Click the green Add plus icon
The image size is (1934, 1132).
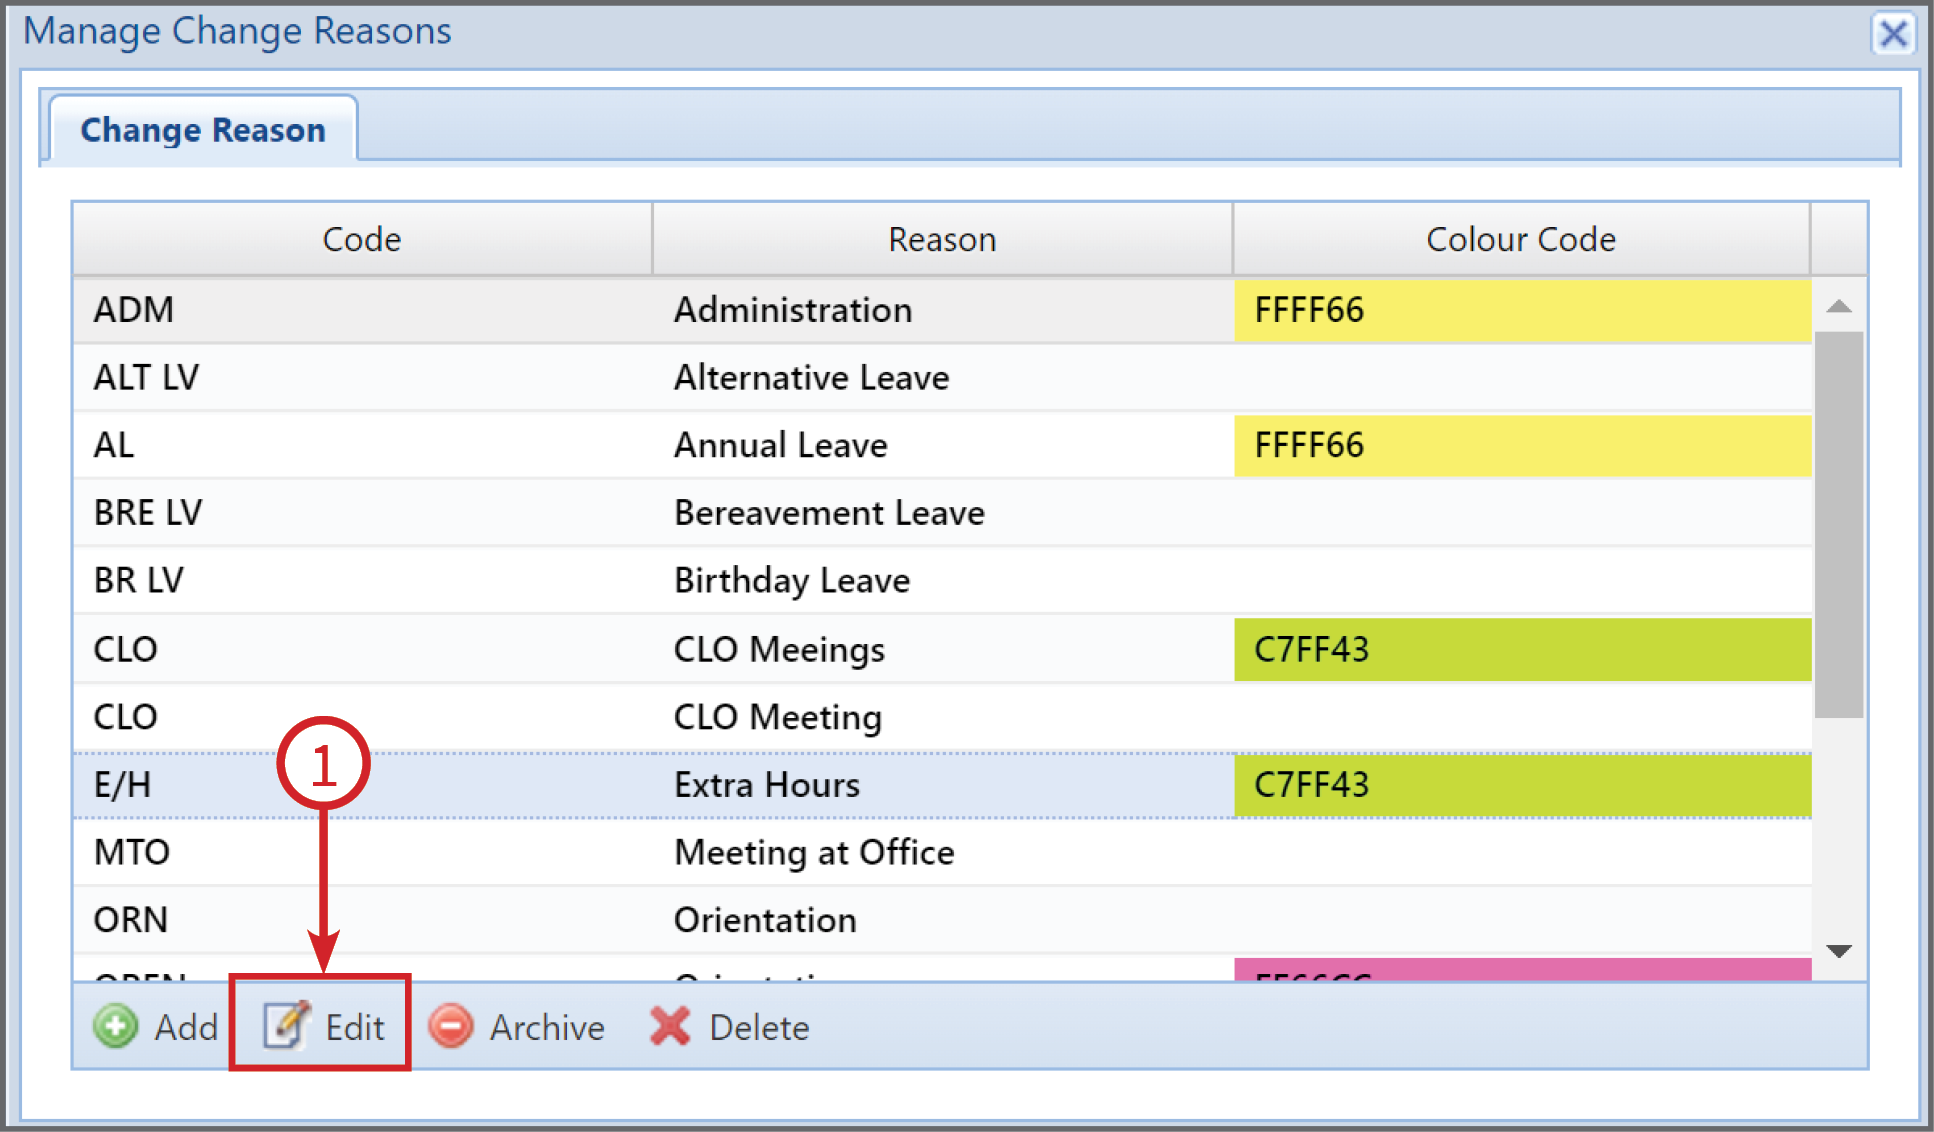coord(116,1027)
